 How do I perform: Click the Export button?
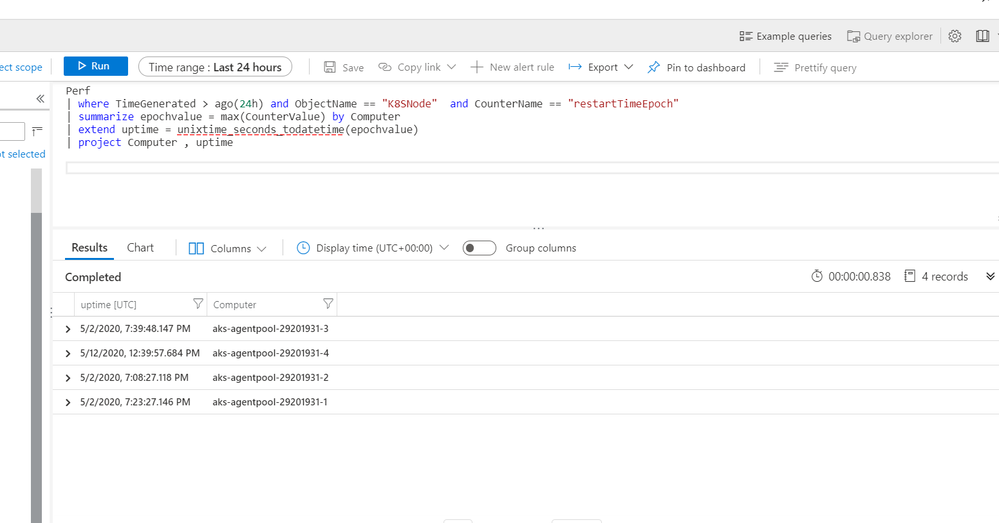(593, 67)
